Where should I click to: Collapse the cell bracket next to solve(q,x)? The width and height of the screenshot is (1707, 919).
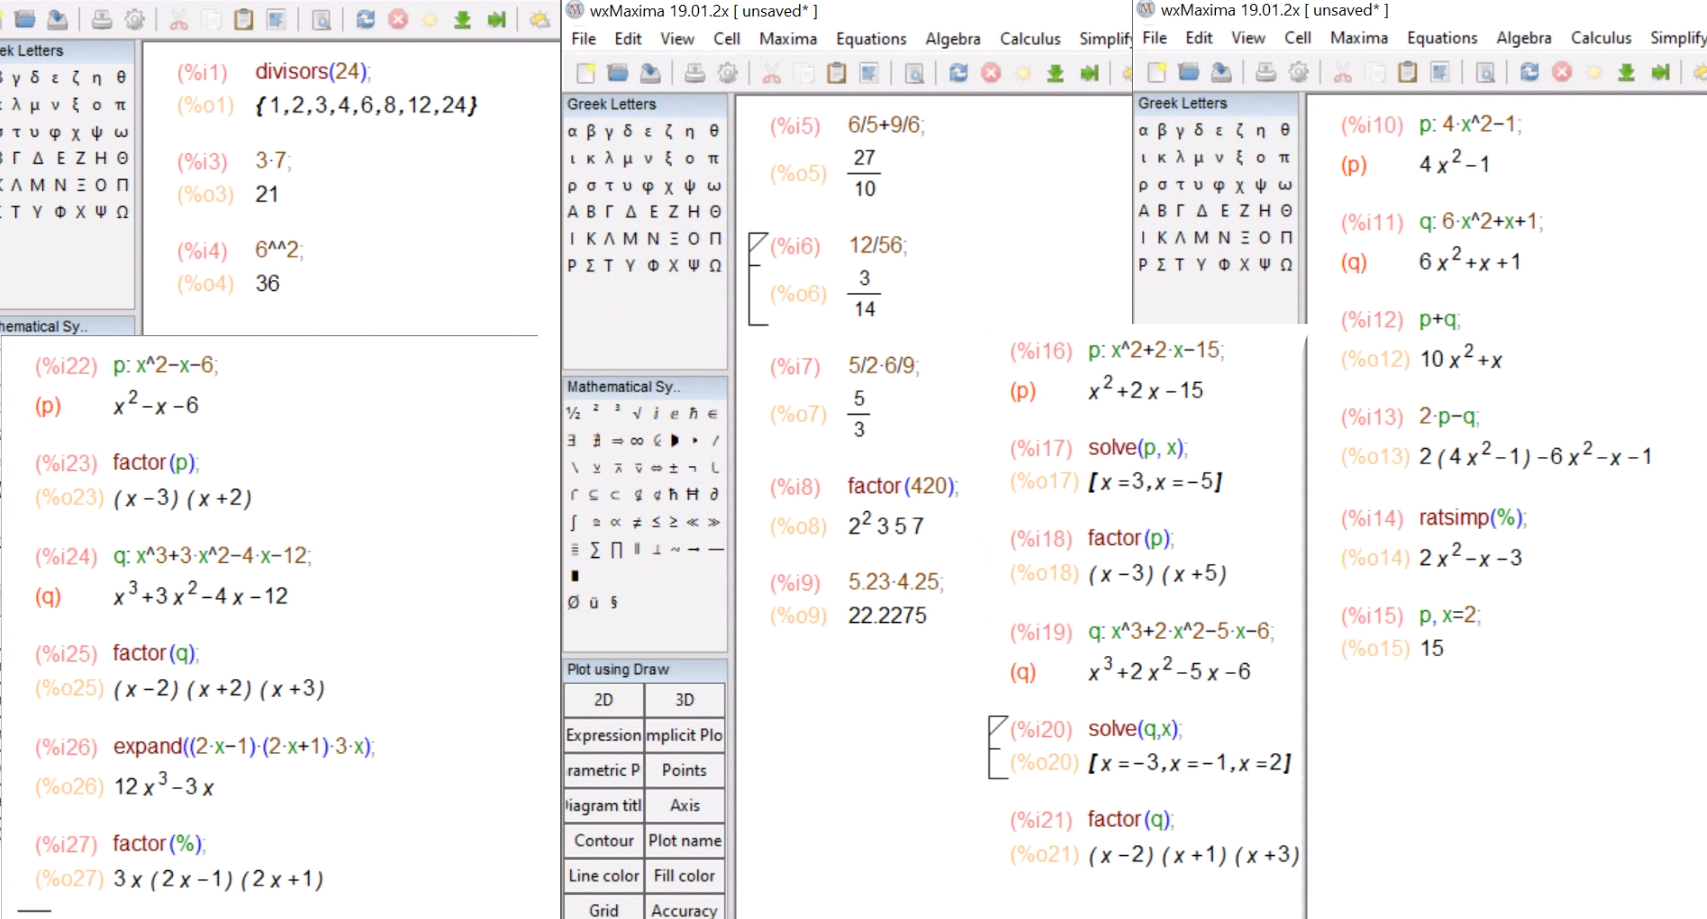tap(997, 725)
